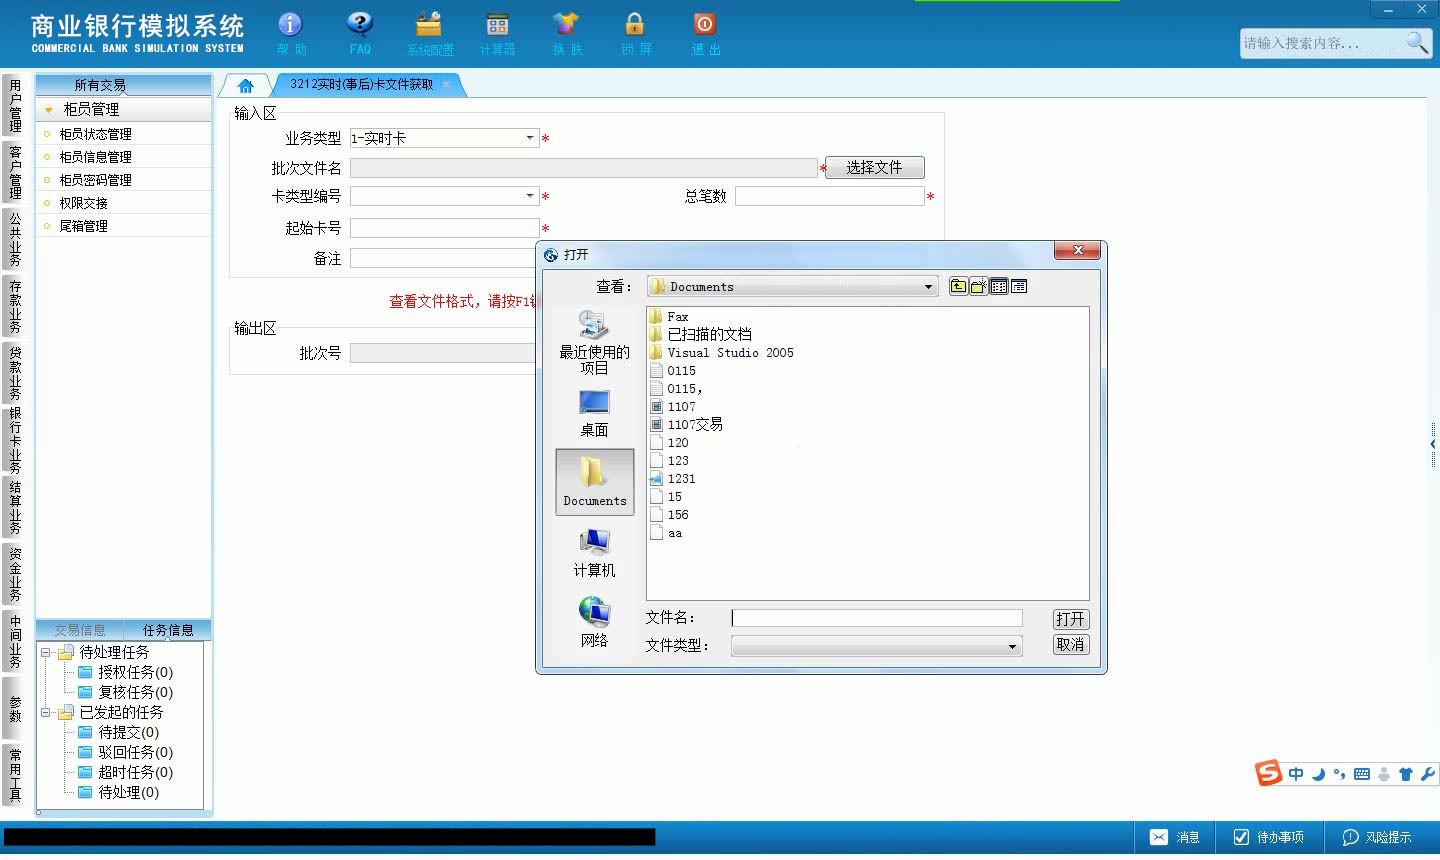This screenshot has height=860, width=1440.
Task: Click the 取消 button in dialog
Action: [x=1070, y=645]
